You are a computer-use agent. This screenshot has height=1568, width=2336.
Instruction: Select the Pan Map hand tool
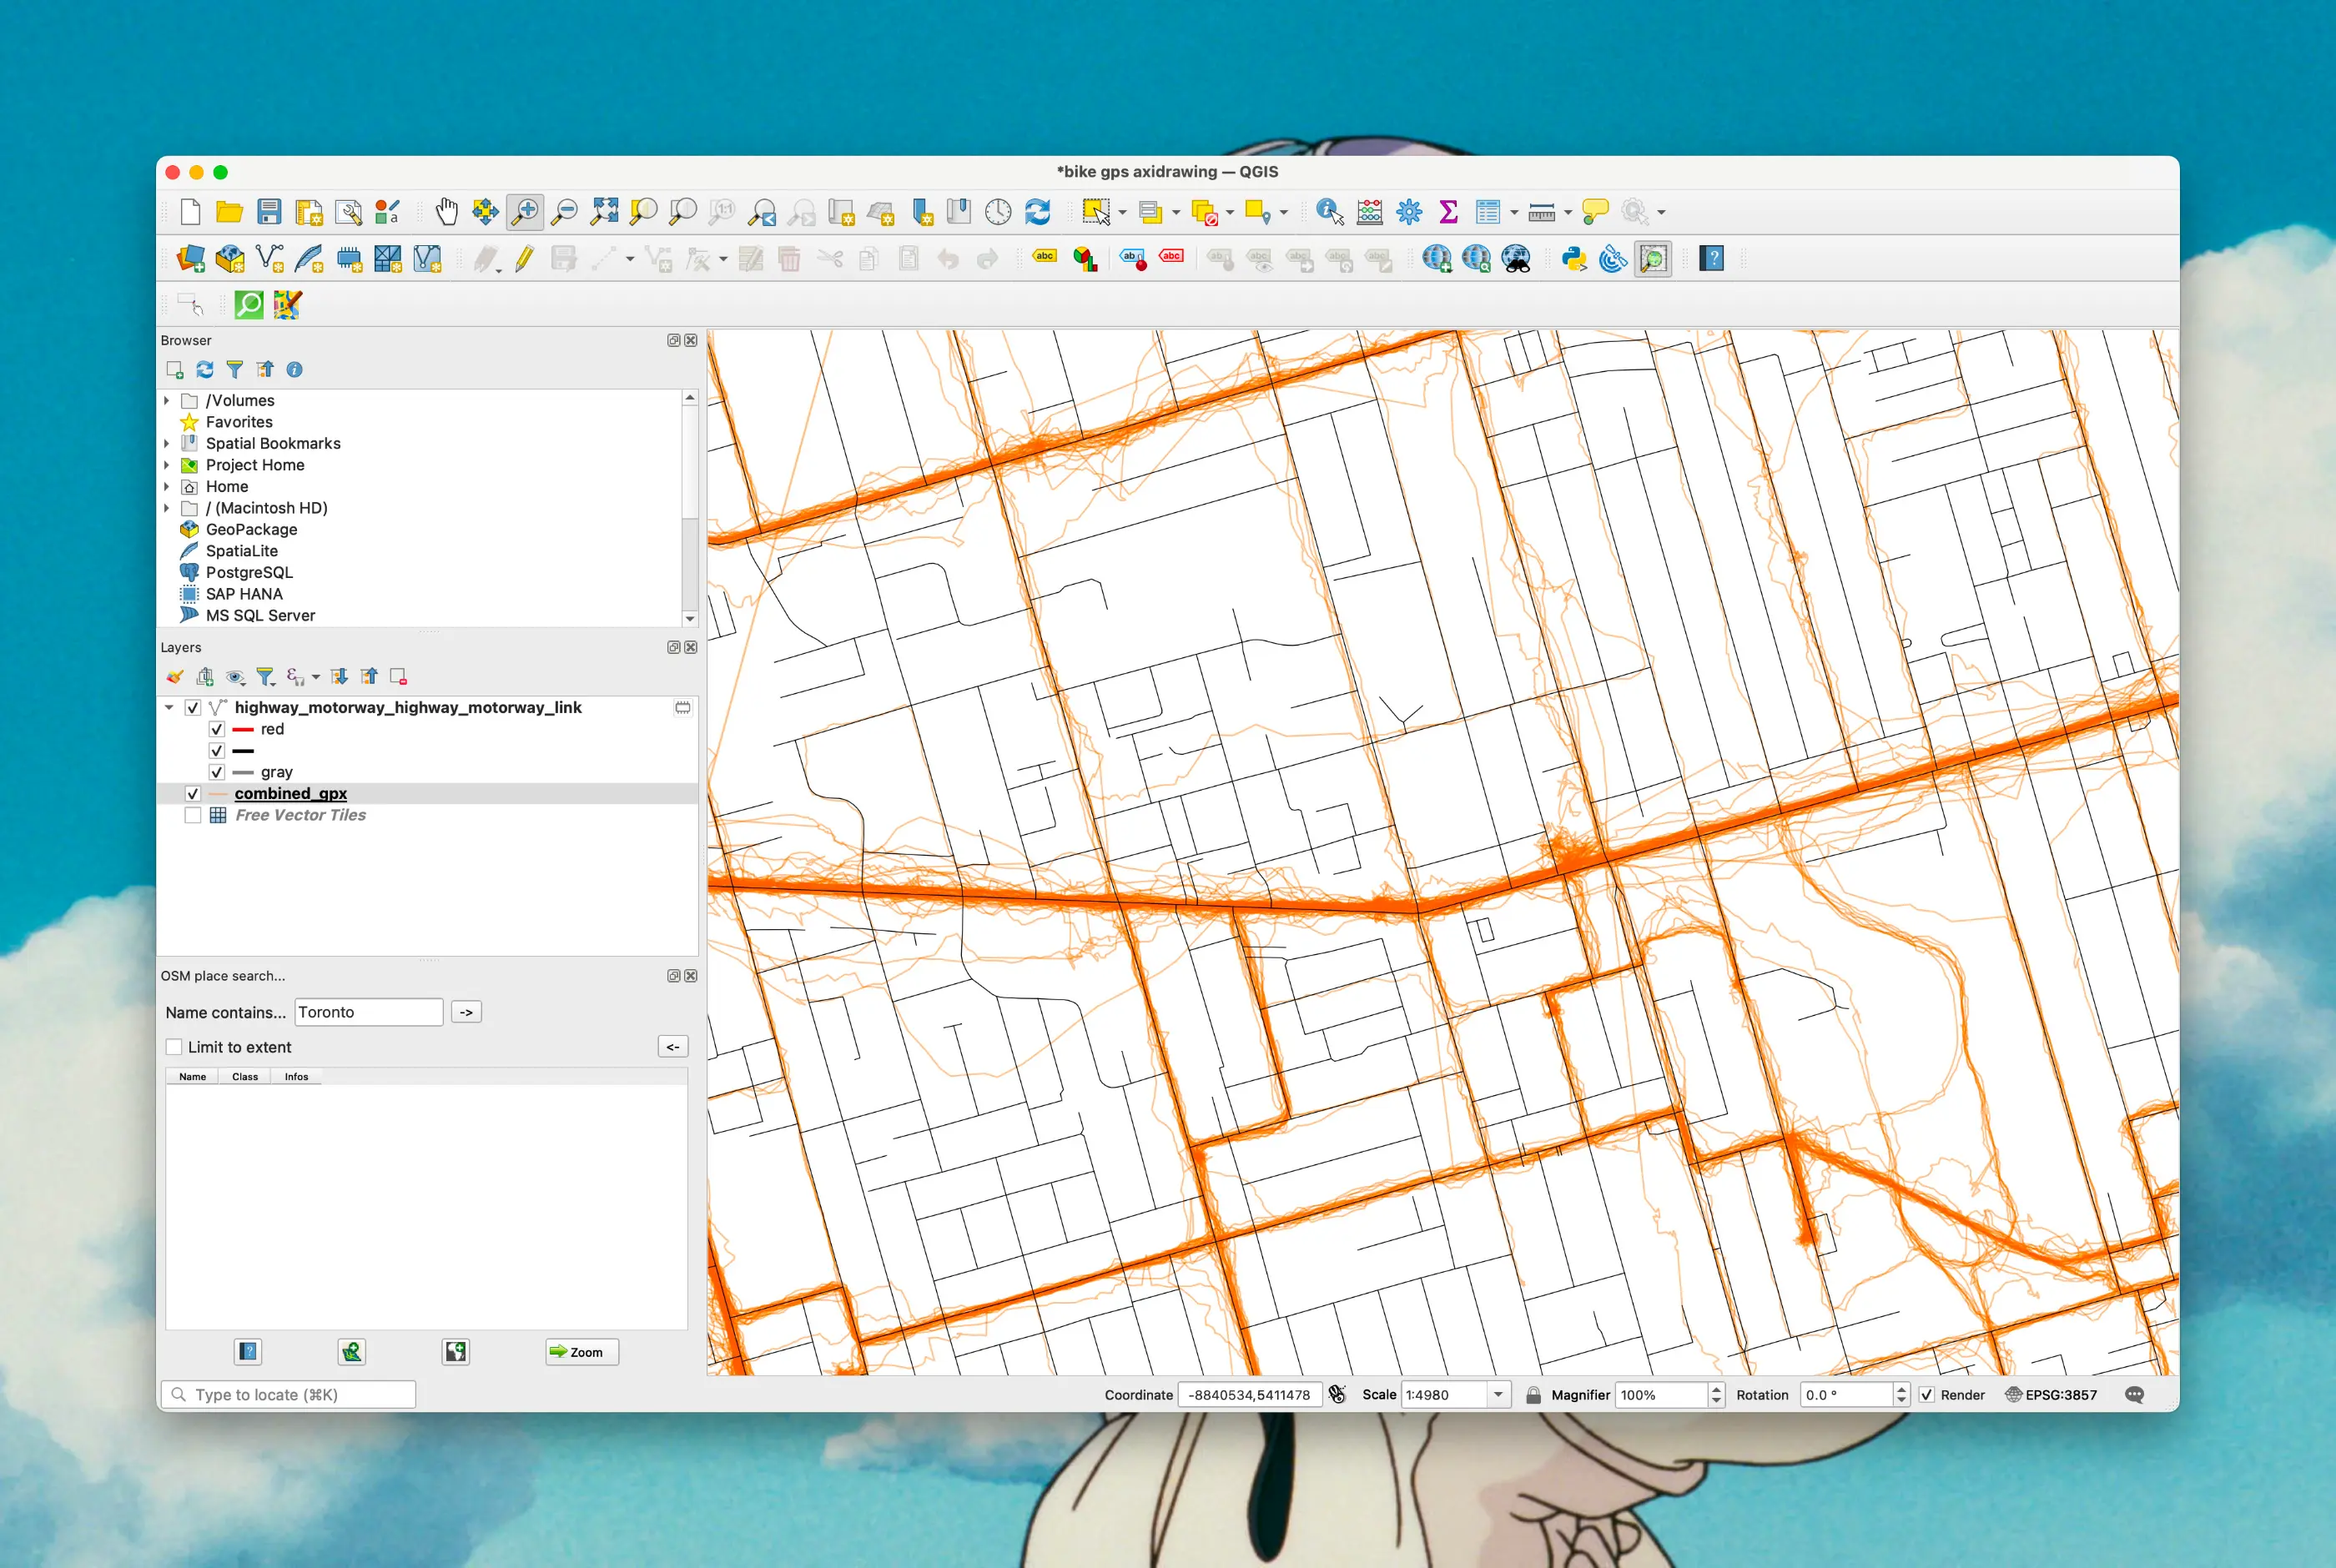[446, 212]
